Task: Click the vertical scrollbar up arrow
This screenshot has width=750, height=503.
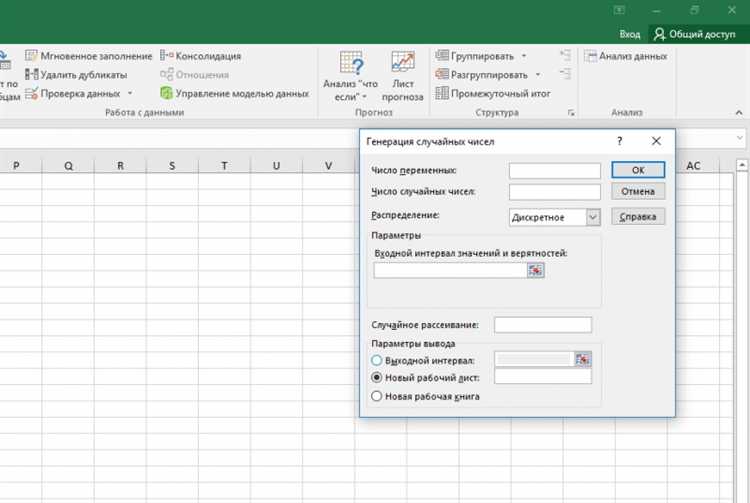Action: (742, 165)
